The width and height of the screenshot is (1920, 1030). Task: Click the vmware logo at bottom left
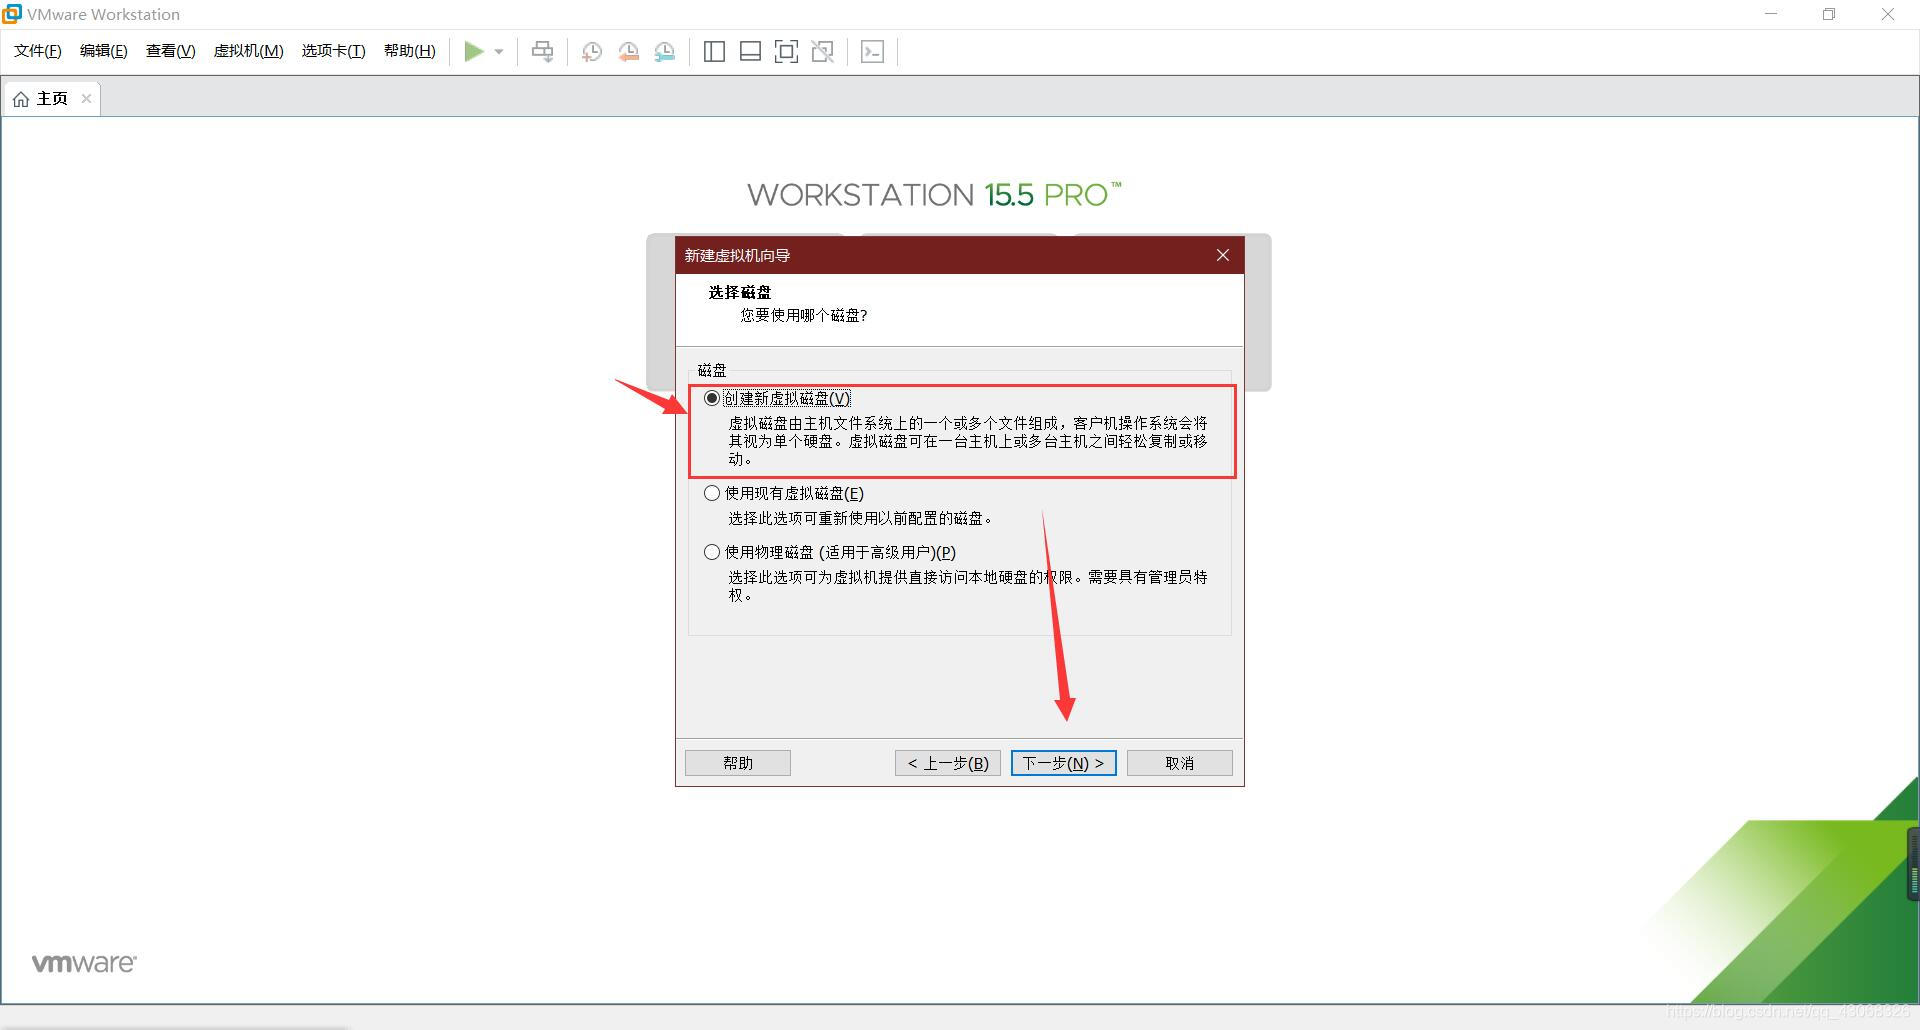[84, 963]
